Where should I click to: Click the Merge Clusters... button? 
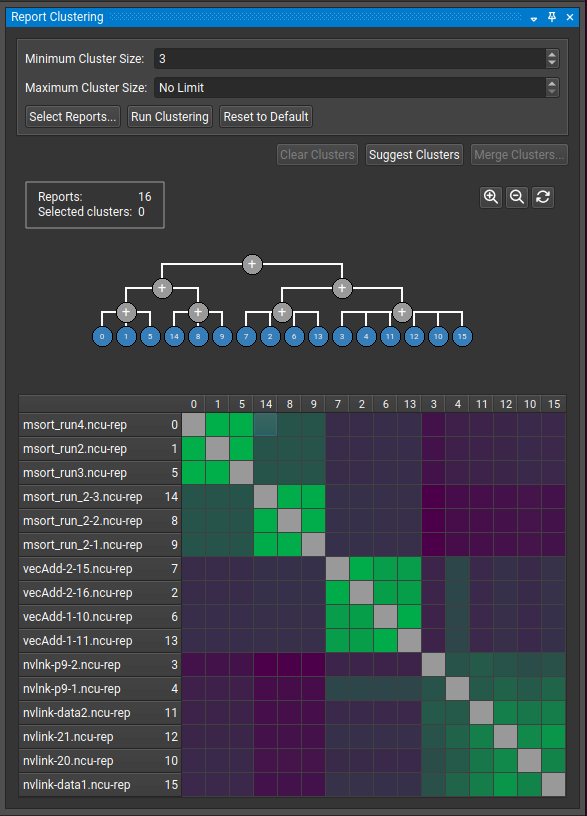(x=519, y=155)
